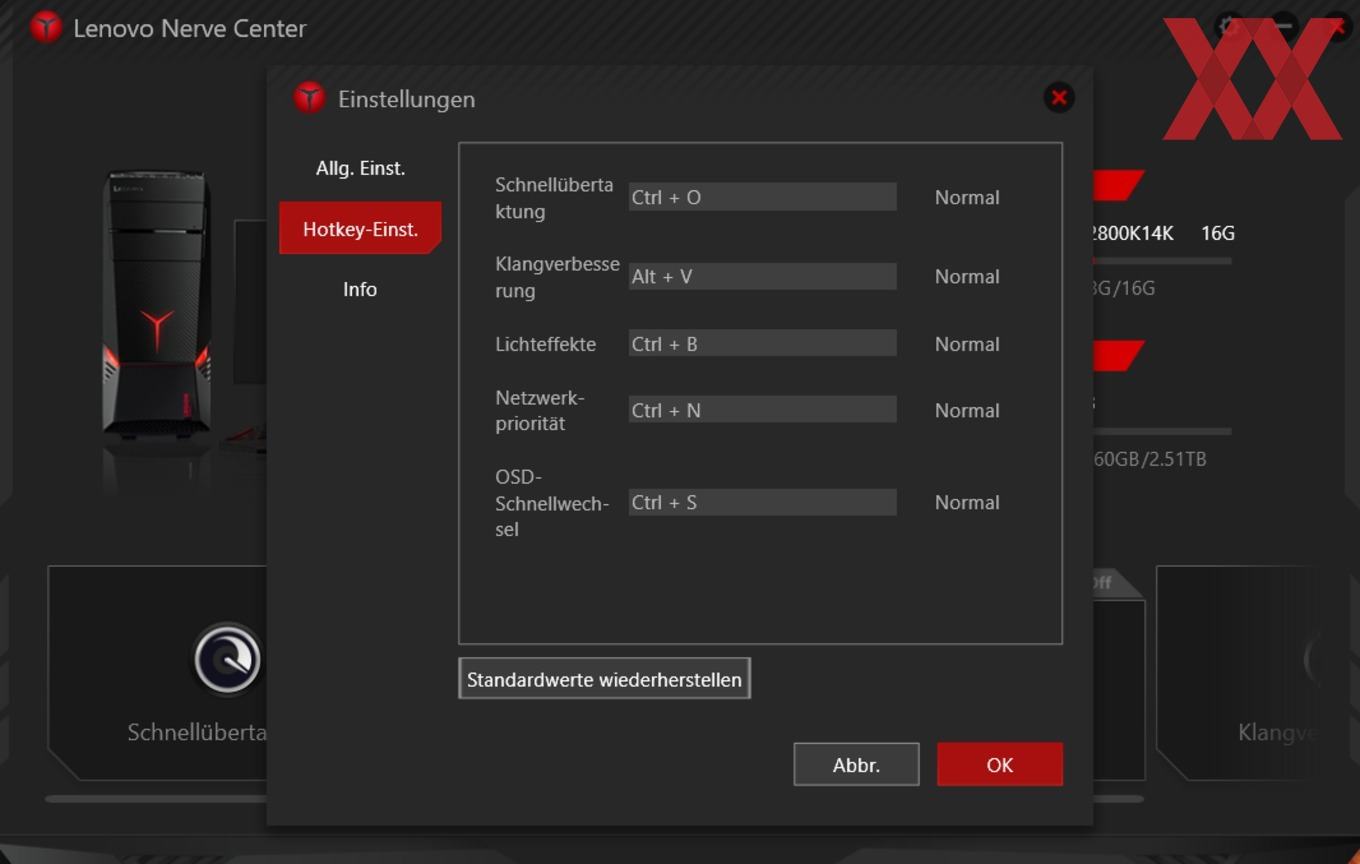
Task: Click Normal status beside Klangverbesserung
Action: coord(967,276)
